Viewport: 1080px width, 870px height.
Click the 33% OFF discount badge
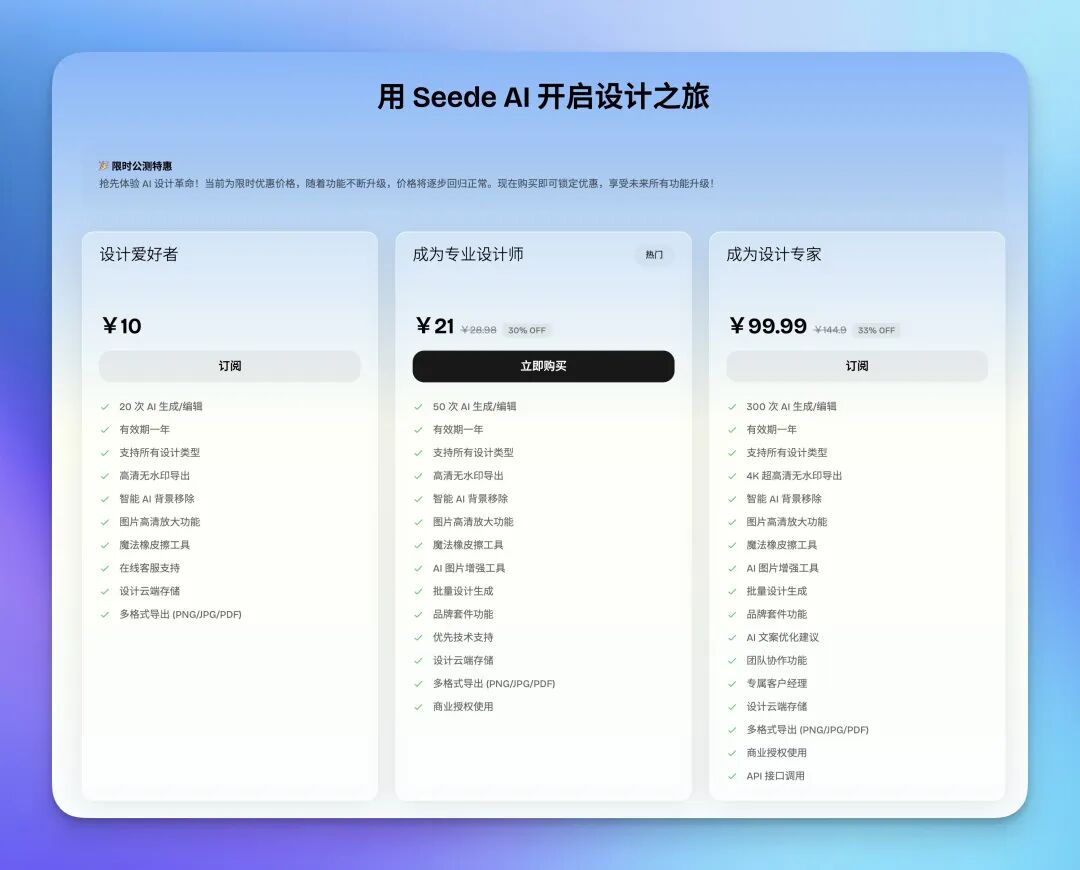point(876,331)
